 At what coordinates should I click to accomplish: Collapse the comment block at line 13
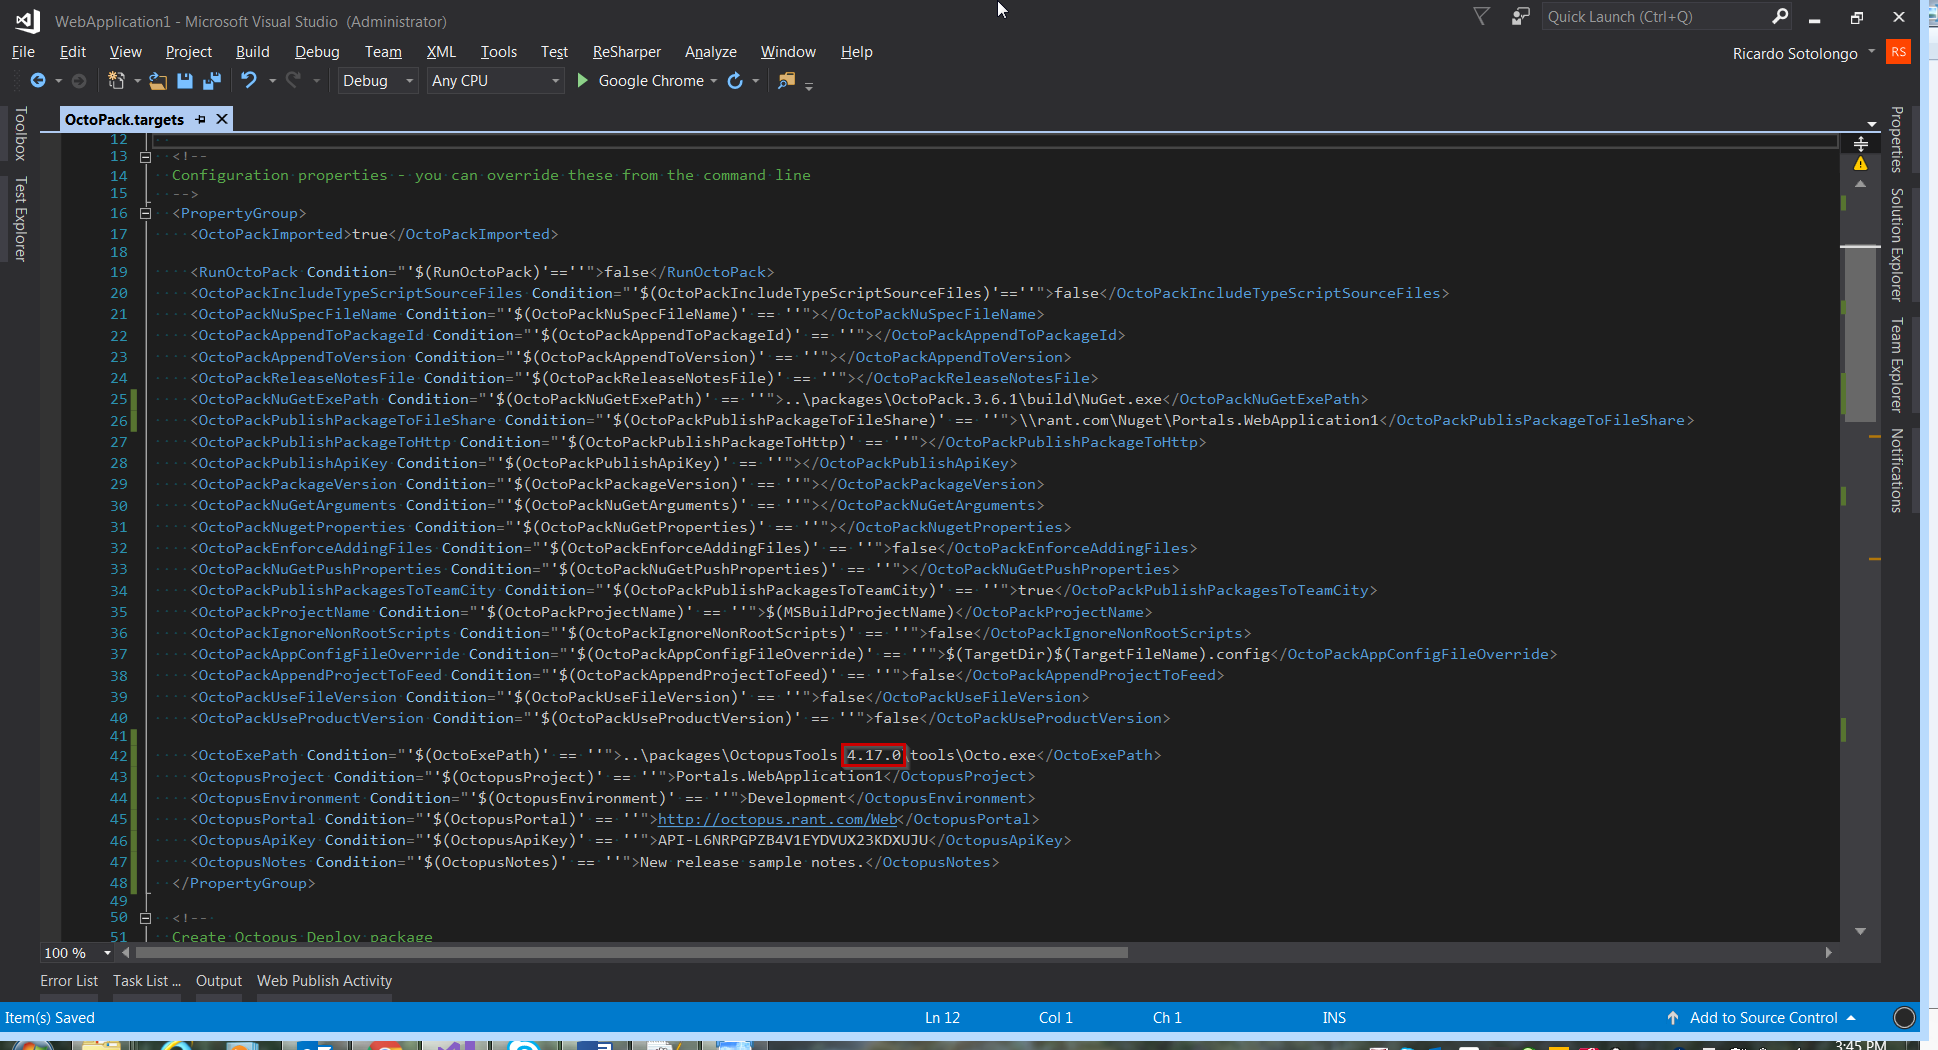145,157
